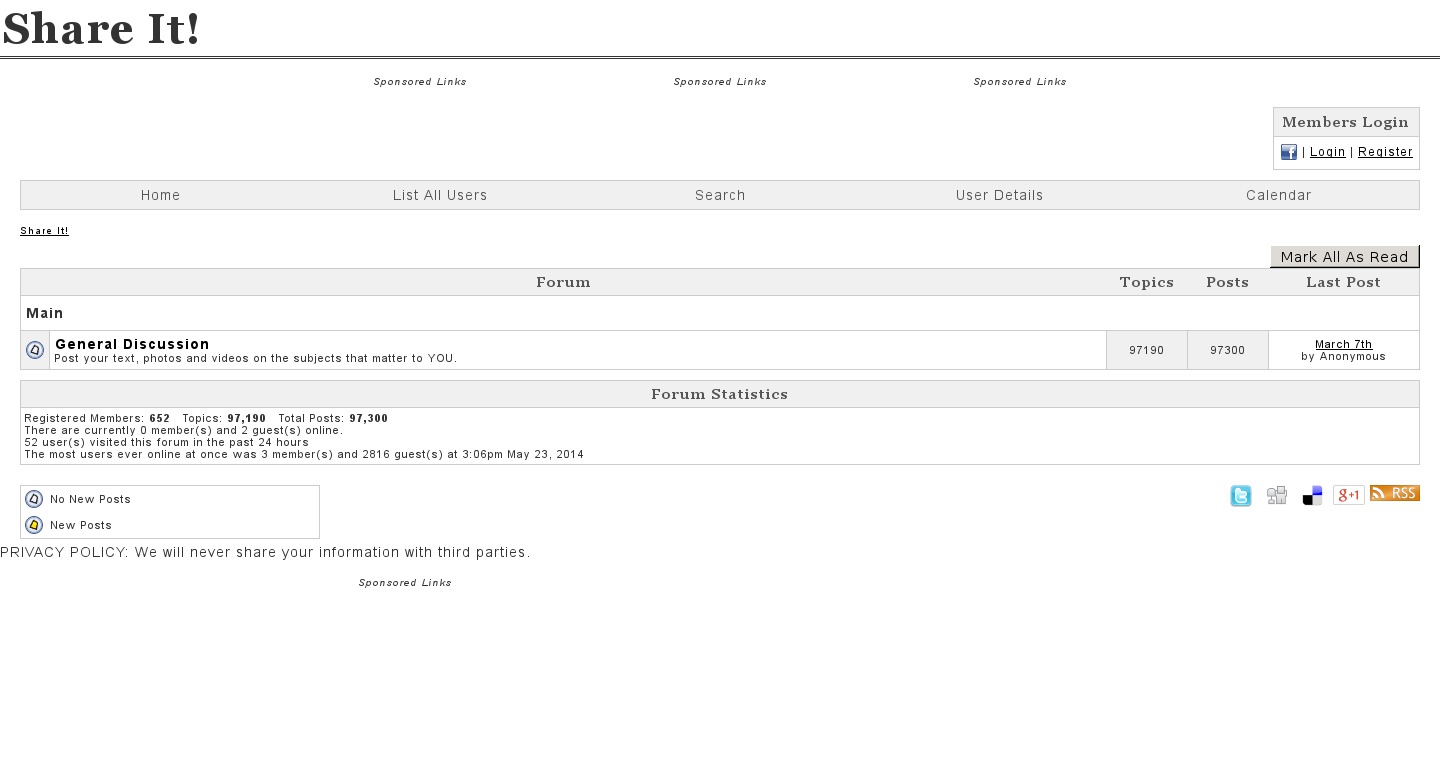
Task: Click the 'No New Posts' legend label
Action: coord(90,499)
